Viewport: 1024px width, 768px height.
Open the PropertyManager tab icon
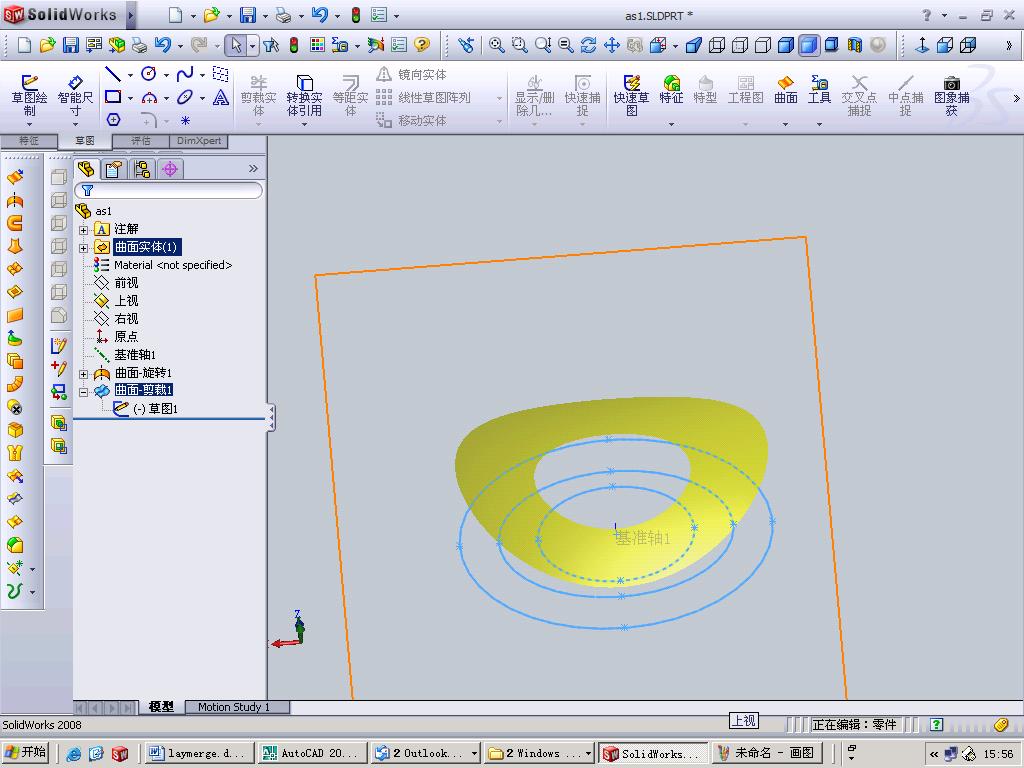(x=114, y=169)
